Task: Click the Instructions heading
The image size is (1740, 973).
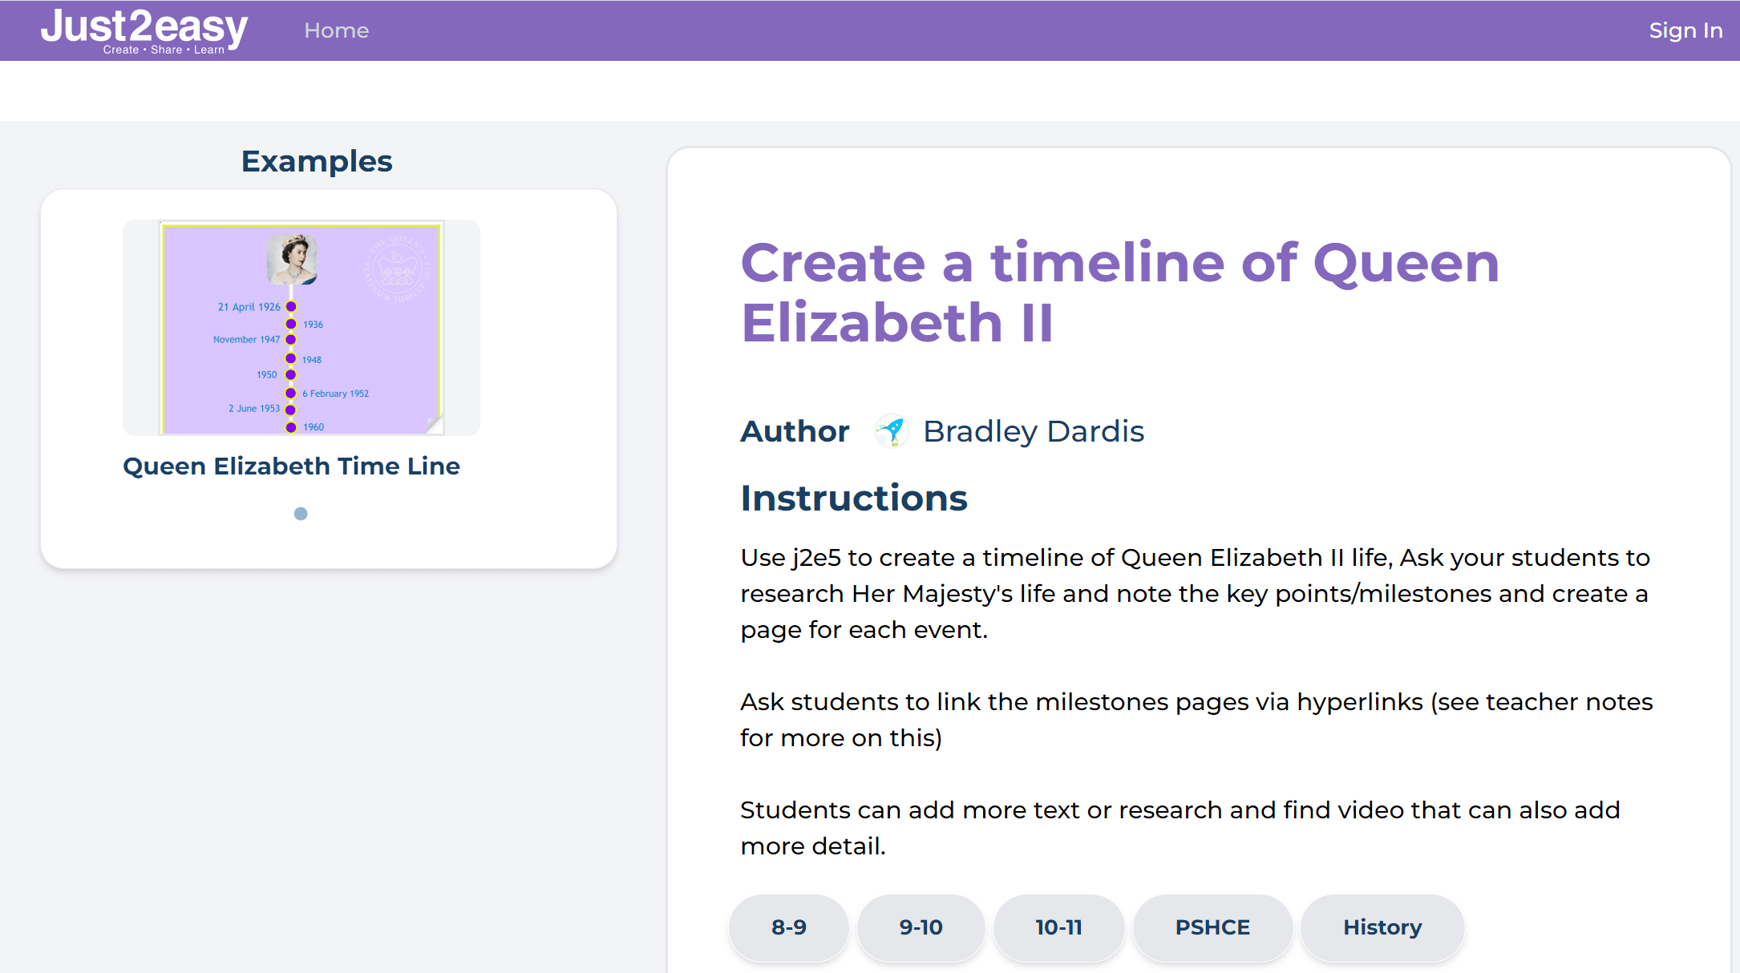Action: pos(853,498)
